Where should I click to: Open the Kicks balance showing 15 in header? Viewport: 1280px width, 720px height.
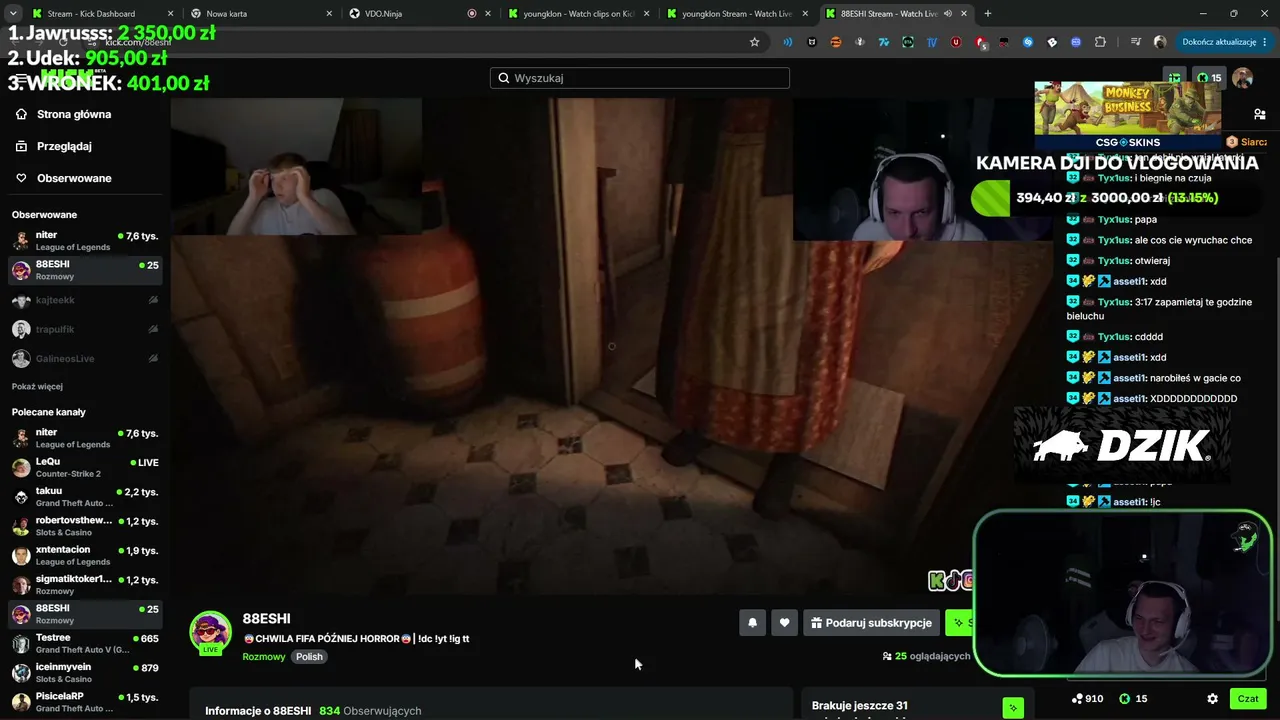(1210, 78)
